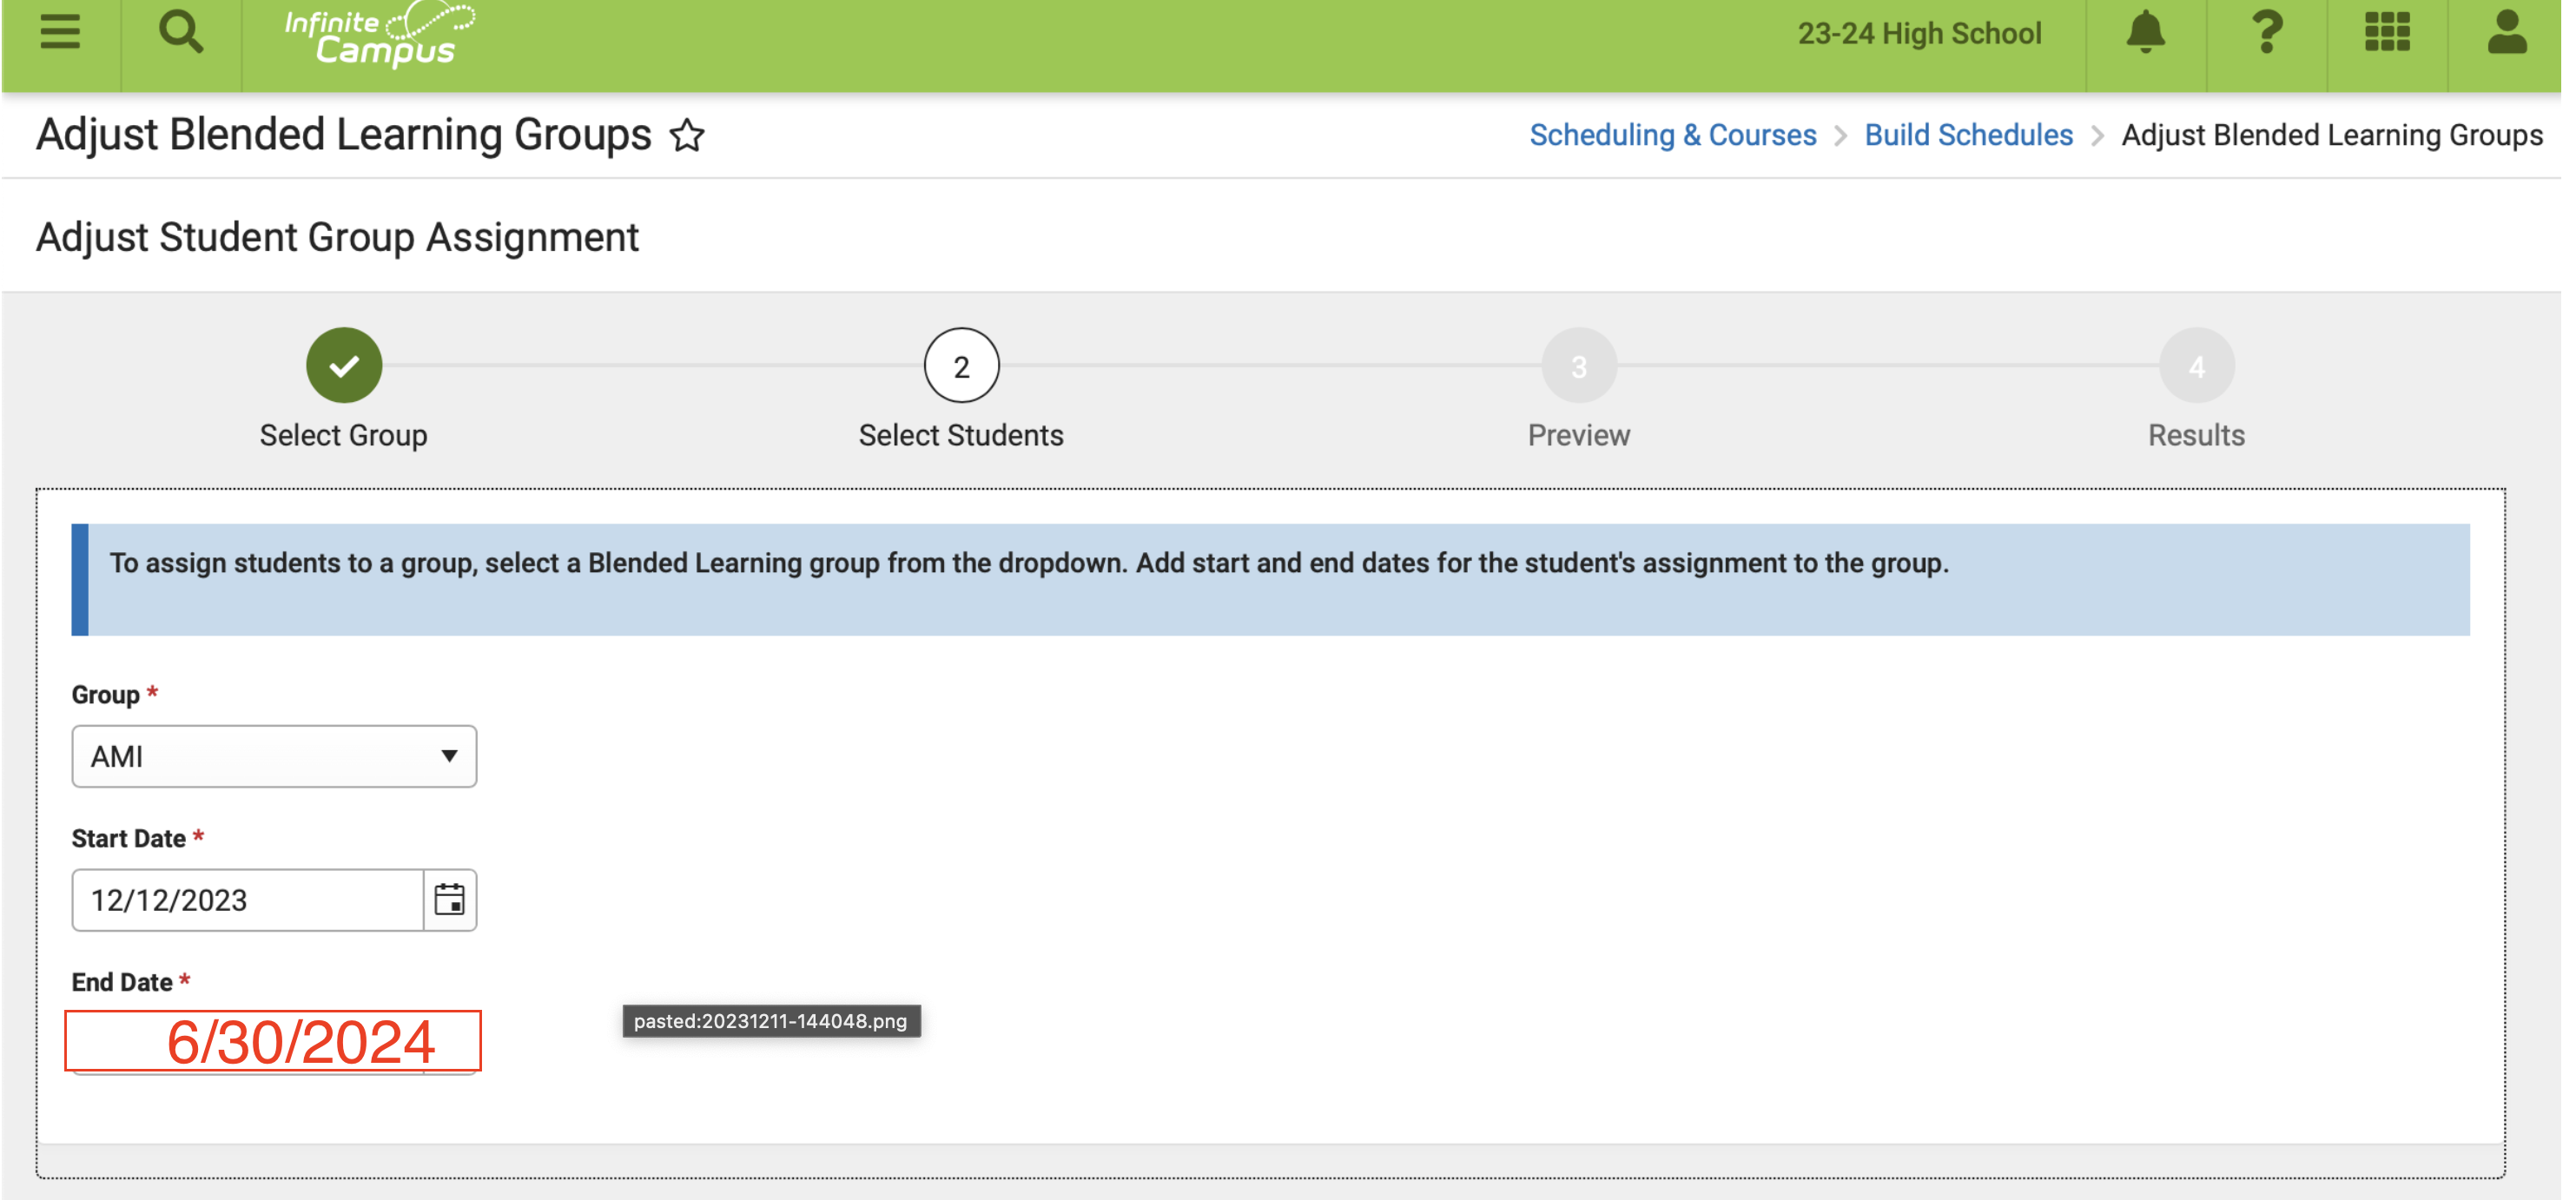2576x1200 pixels.
Task: Select step 3 Preview
Action: pos(1579,365)
